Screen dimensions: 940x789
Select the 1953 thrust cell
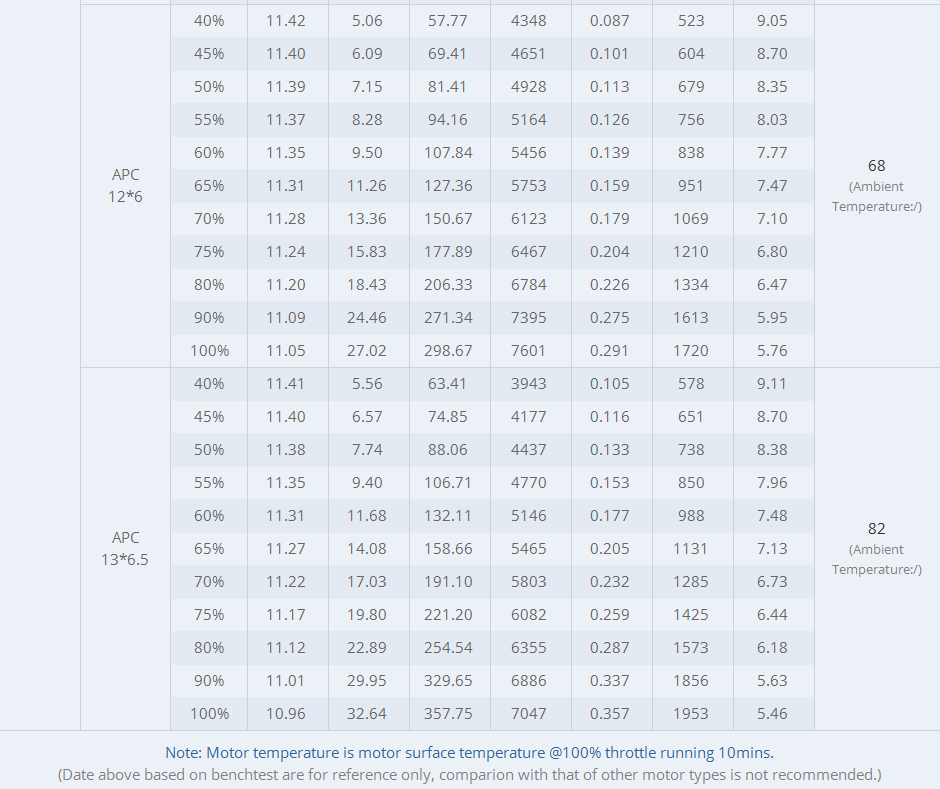click(x=691, y=714)
